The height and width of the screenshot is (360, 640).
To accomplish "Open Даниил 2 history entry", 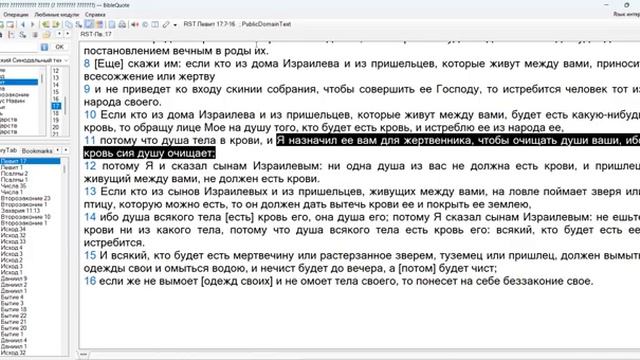I will 14,284.
